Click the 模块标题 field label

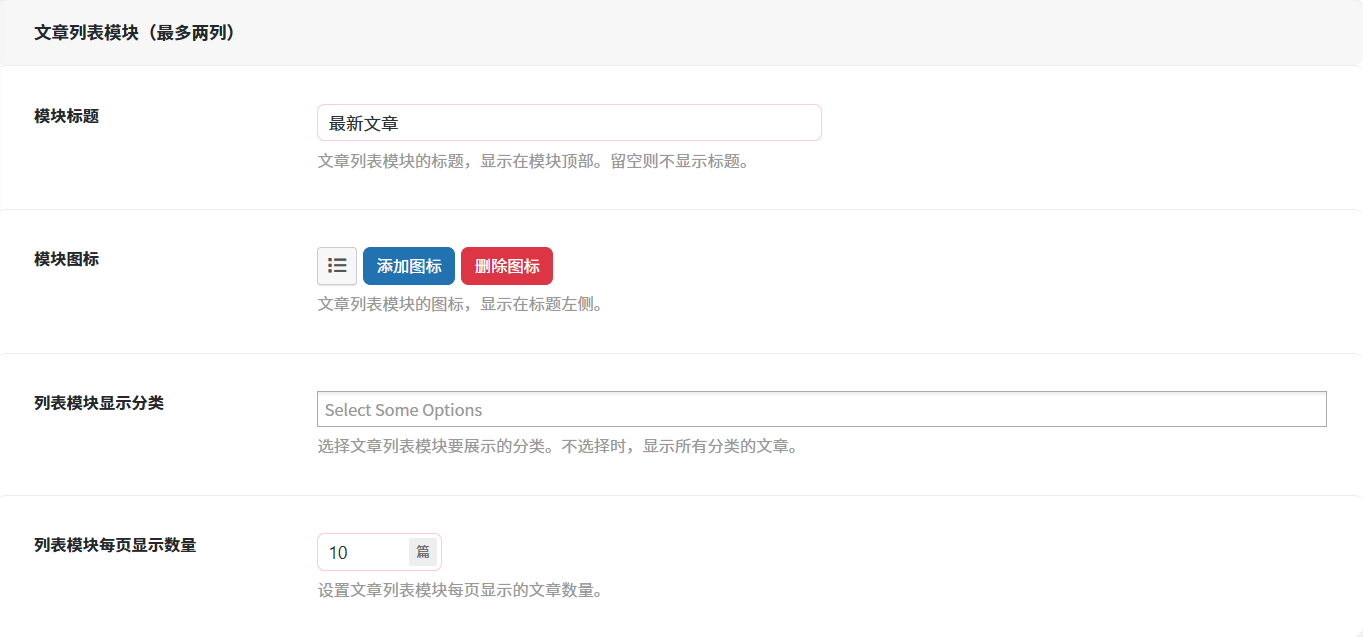(66, 116)
